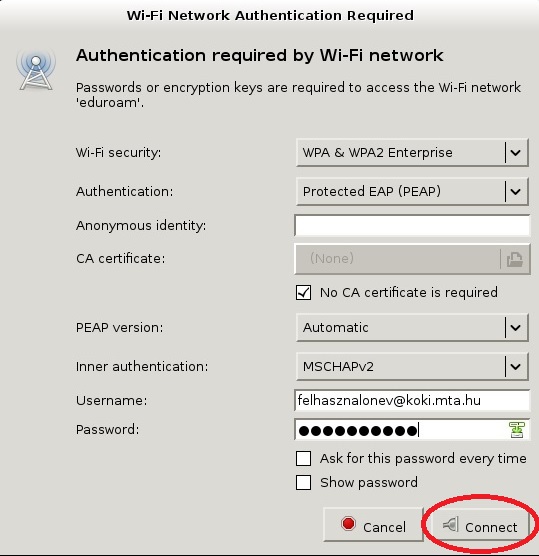Focus the Anonymous identity text field
Viewport: 539px width, 556px height.
click(x=412, y=226)
